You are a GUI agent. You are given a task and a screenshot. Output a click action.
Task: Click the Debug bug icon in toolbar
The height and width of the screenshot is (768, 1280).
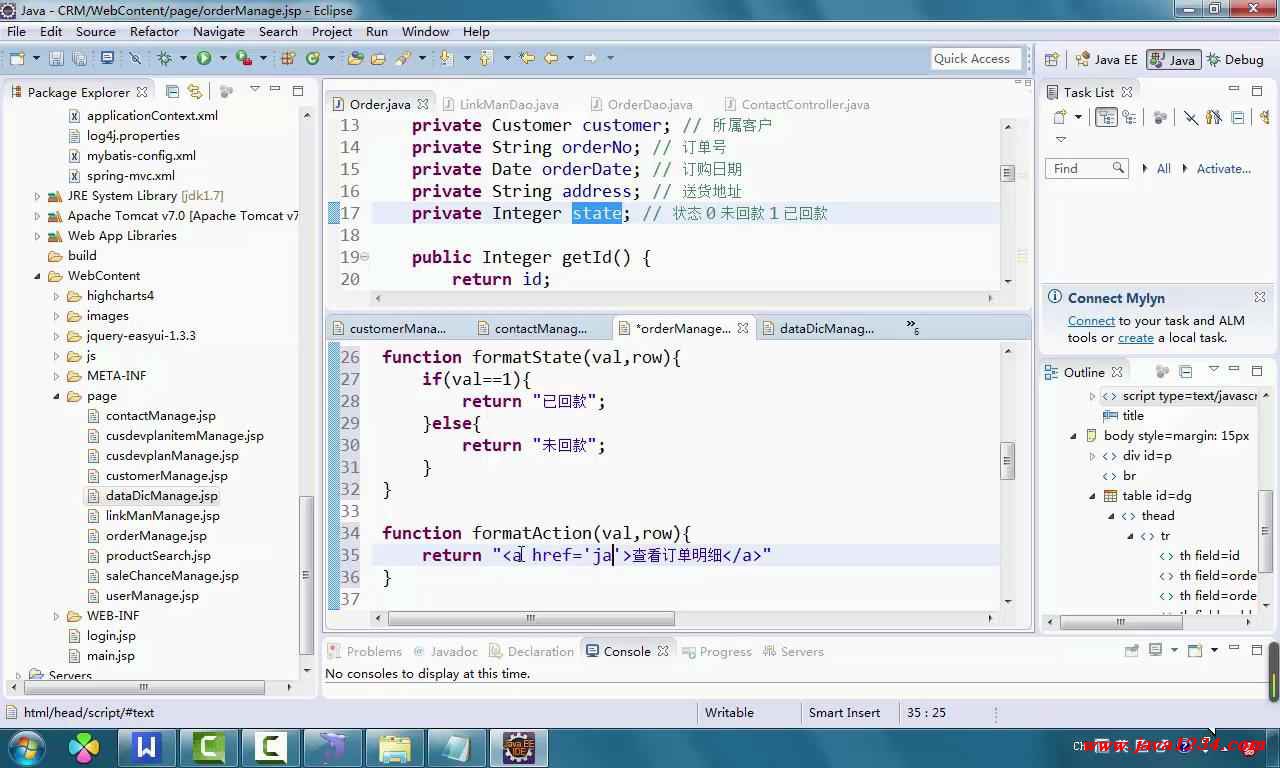click(x=165, y=58)
